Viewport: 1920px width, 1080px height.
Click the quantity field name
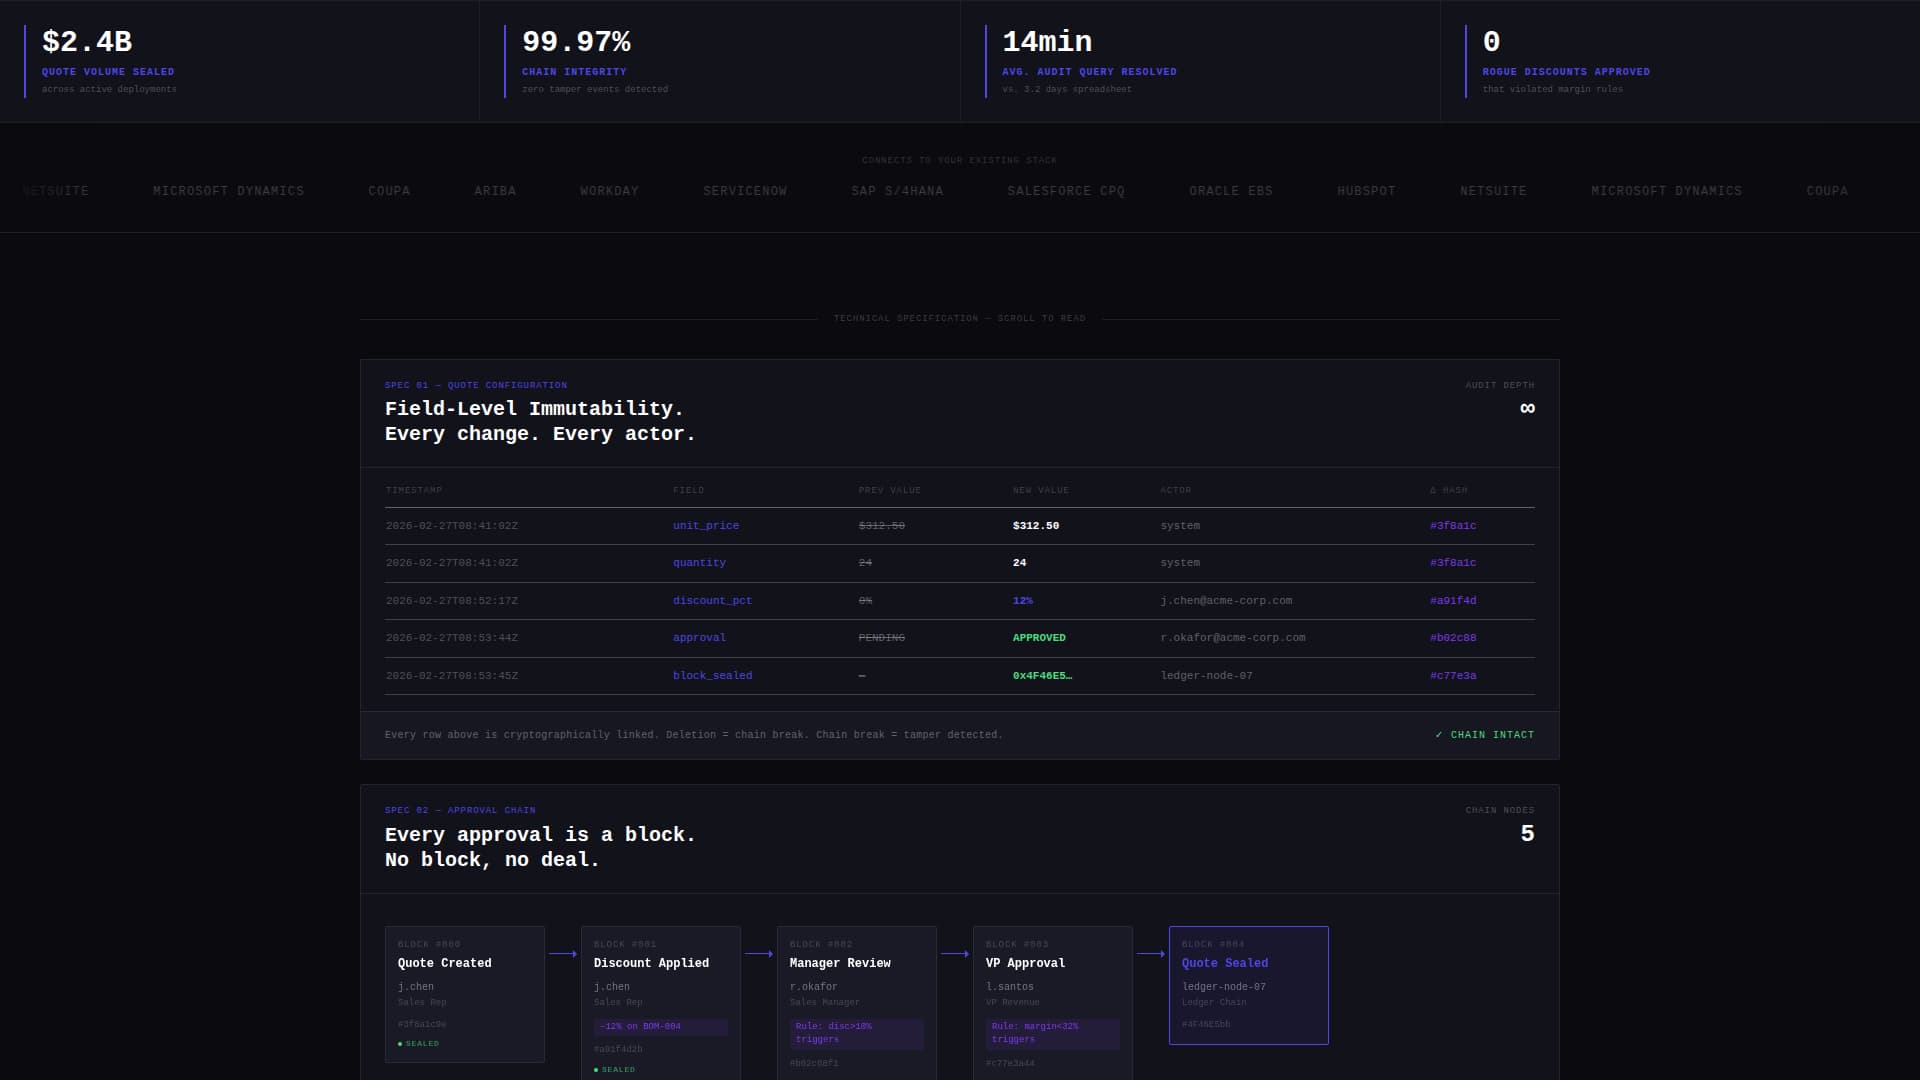pos(699,563)
